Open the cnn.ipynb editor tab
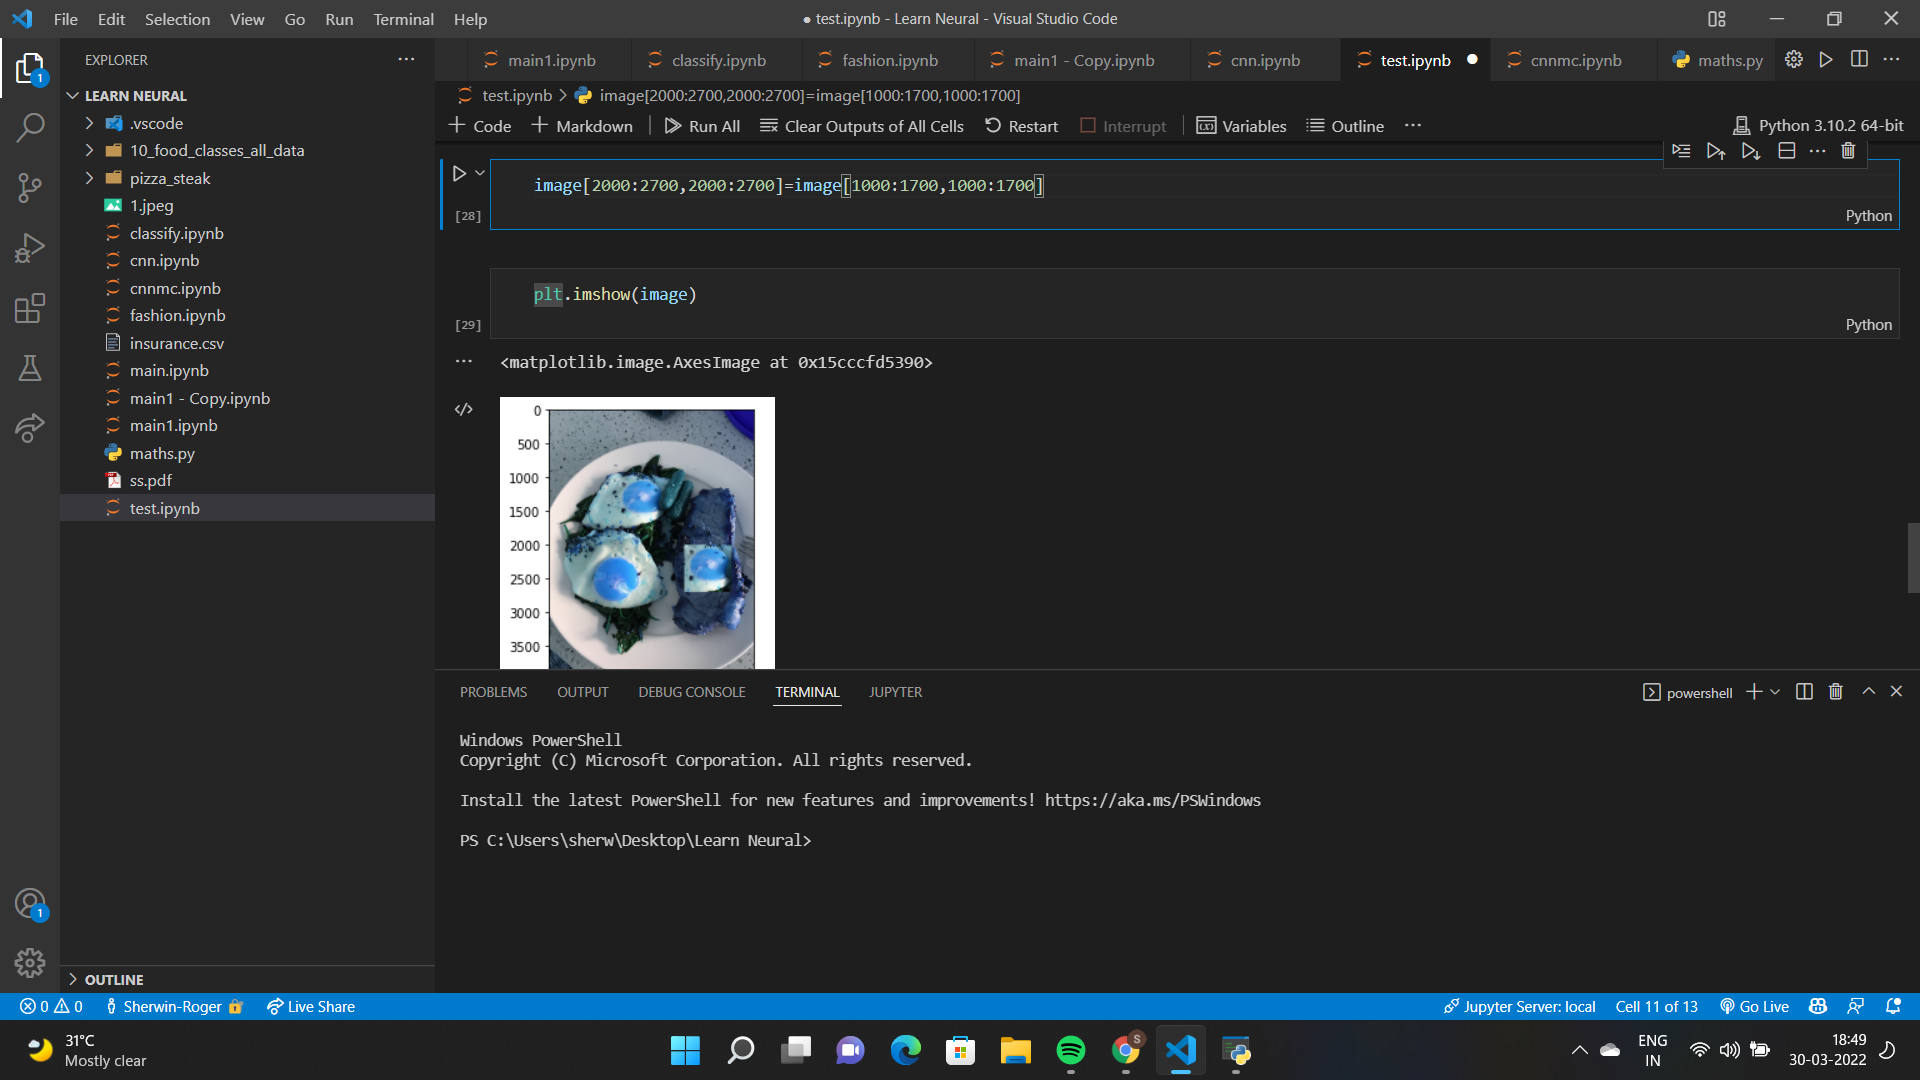The height and width of the screenshot is (1080, 1920). (1264, 60)
